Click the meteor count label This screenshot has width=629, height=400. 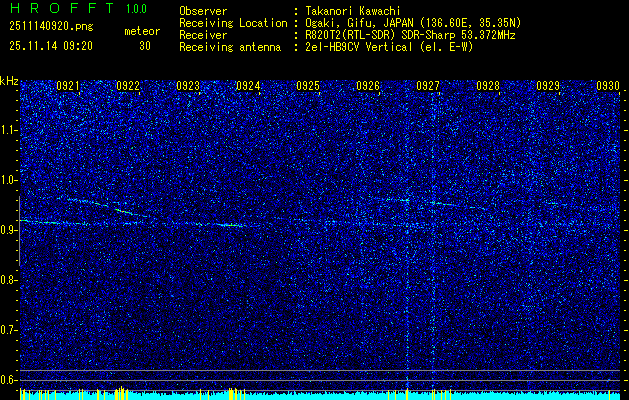pyautogui.click(x=142, y=31)
